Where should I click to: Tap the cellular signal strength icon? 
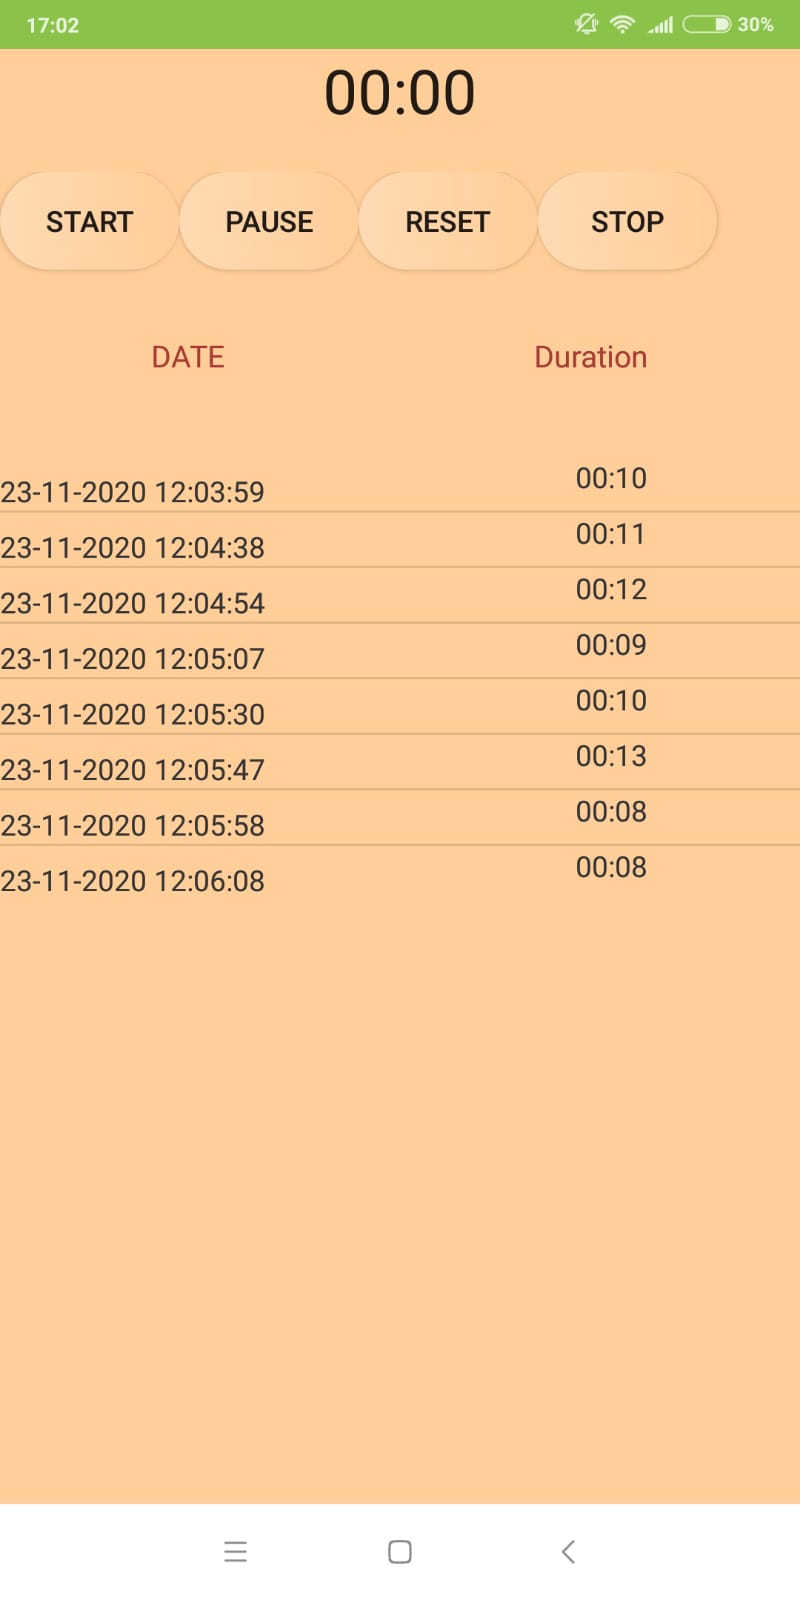[660, 24]
